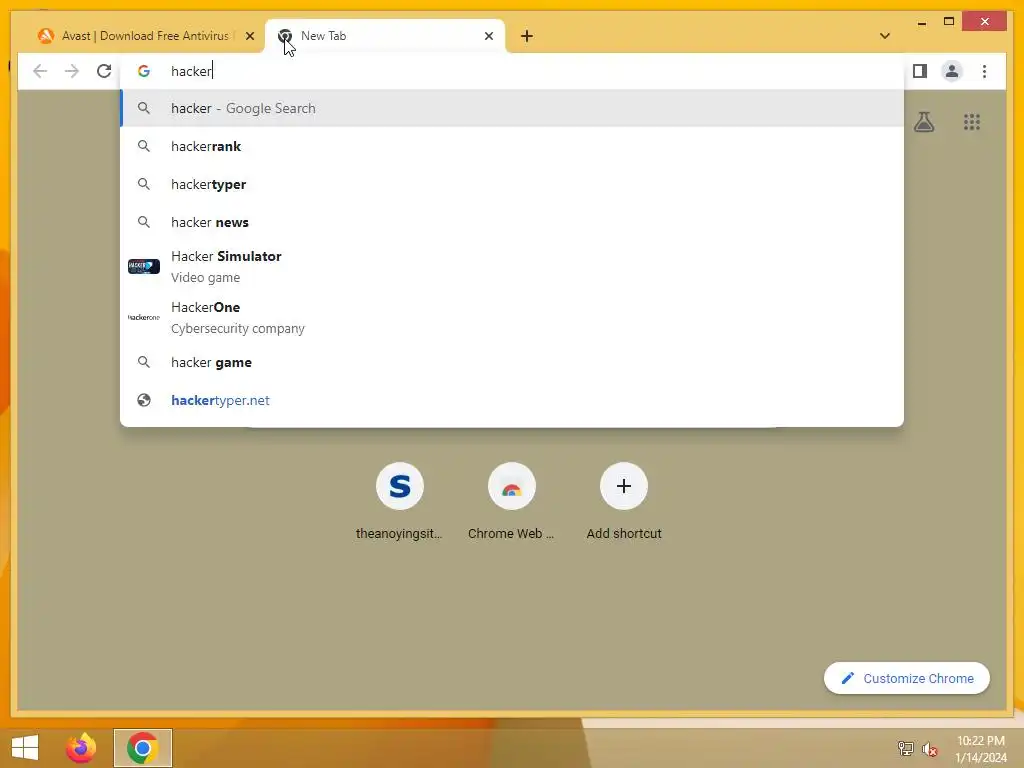Open the Hacker Simulator video game suggestion
1024x768 pixels.
[512, 266]
